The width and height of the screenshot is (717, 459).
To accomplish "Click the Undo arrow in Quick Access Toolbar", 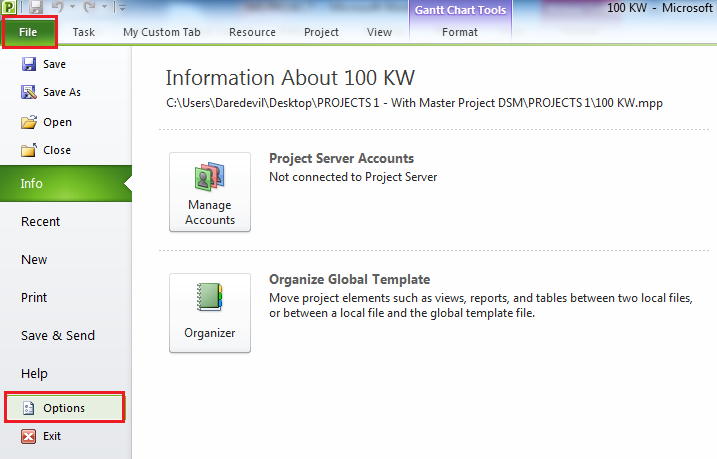I will coord(58,7).
